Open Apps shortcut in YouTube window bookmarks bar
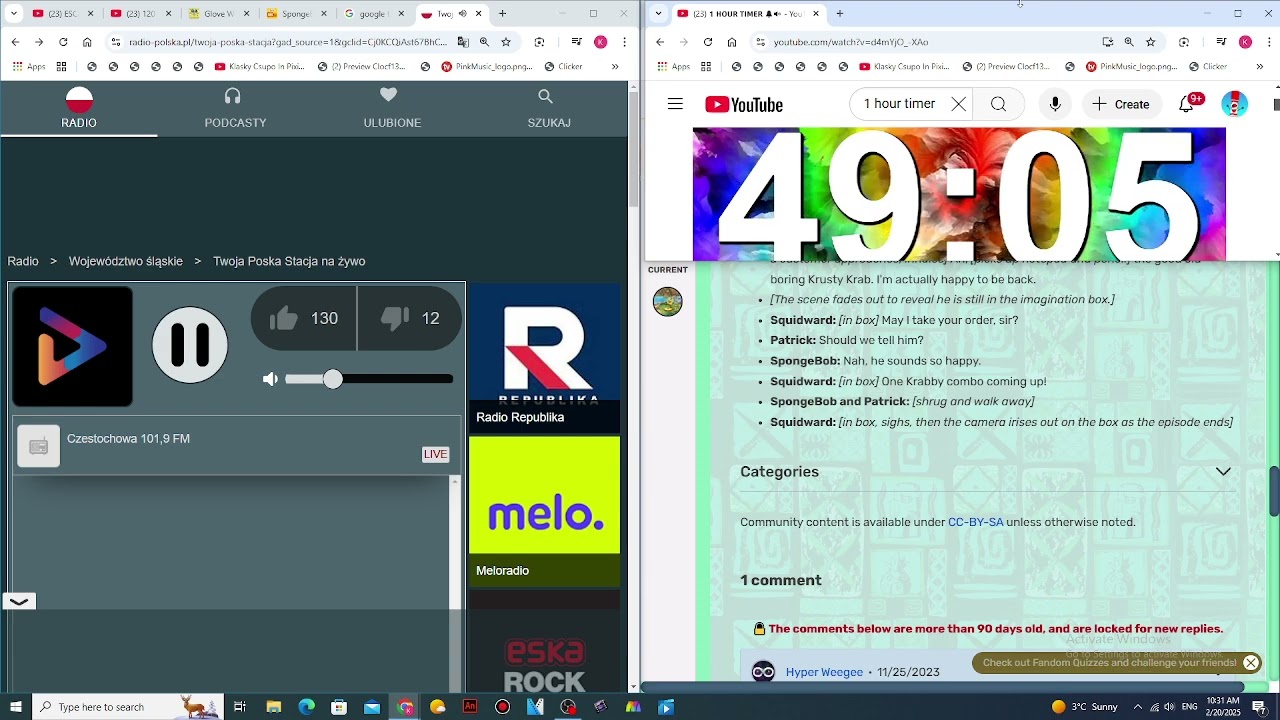 coord(674,67)
